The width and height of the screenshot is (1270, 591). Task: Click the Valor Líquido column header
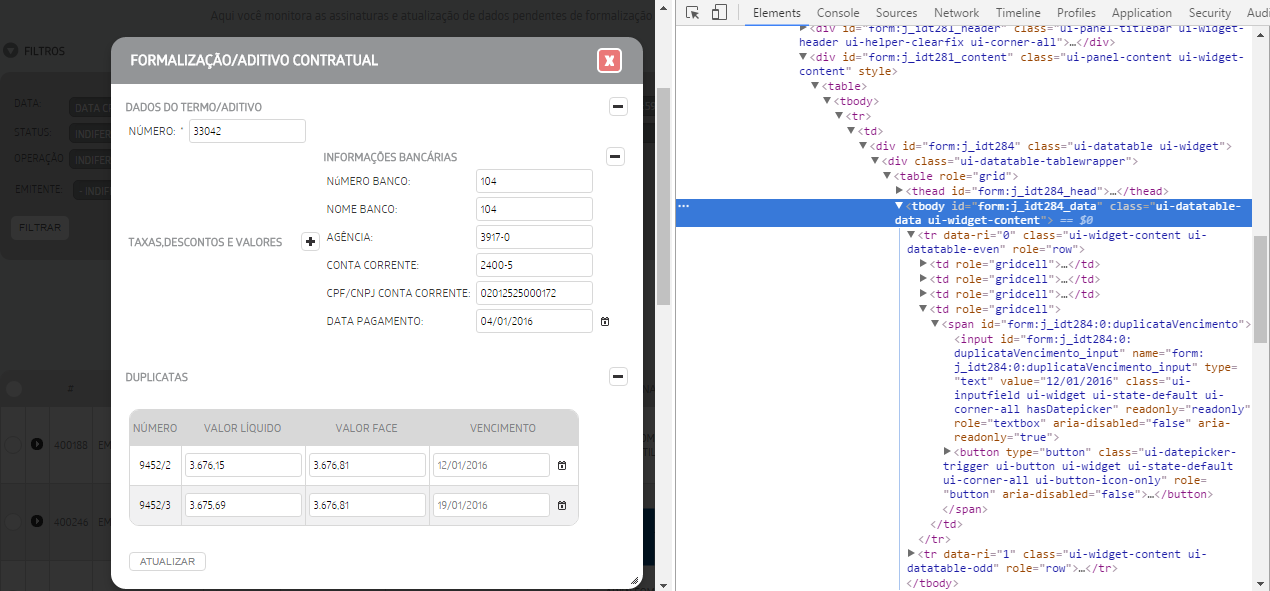(243, 428)
